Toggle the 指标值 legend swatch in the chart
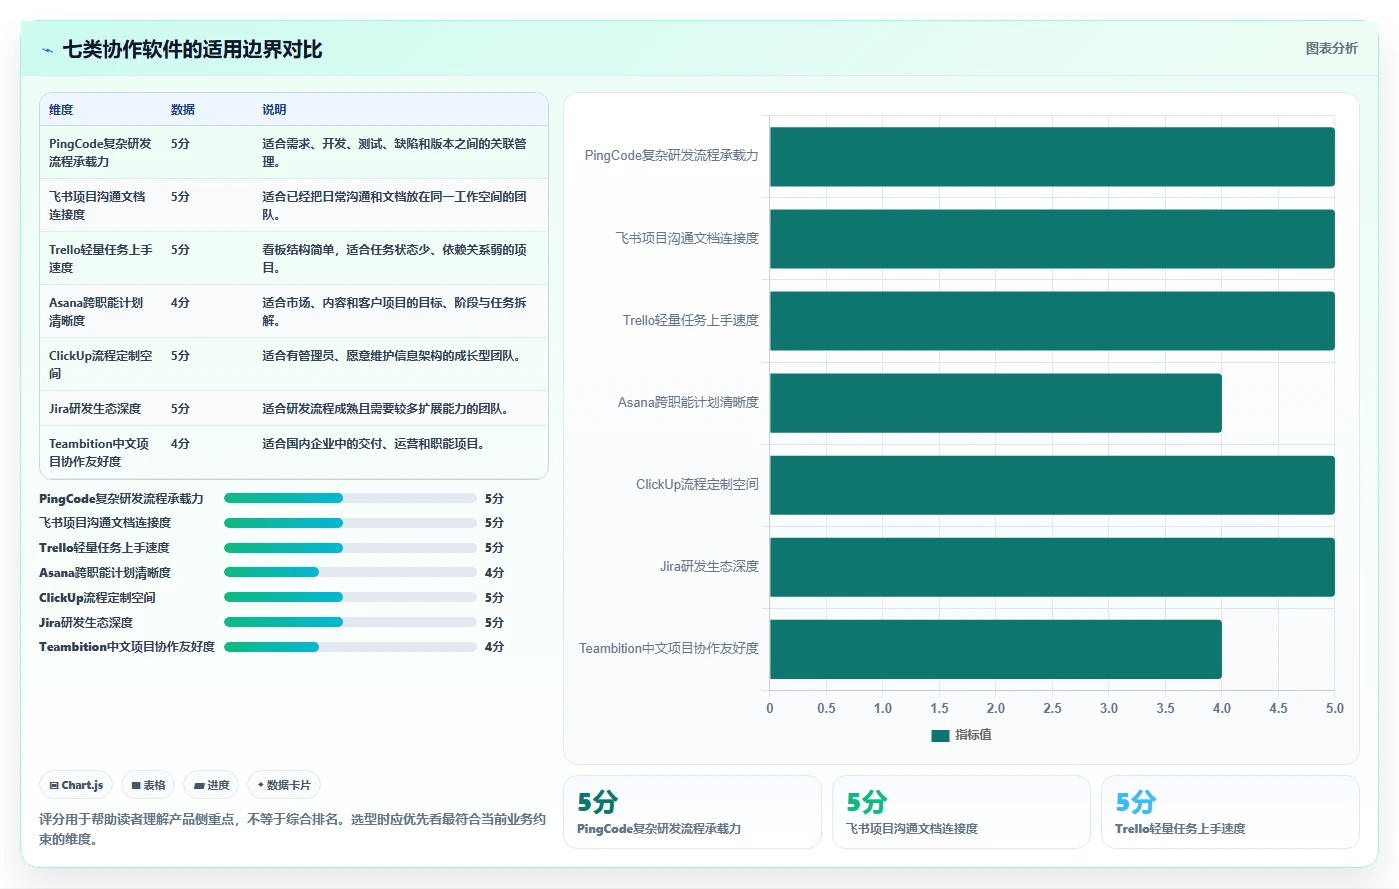This screenshot has width=1399, height=889. [940, 735]
